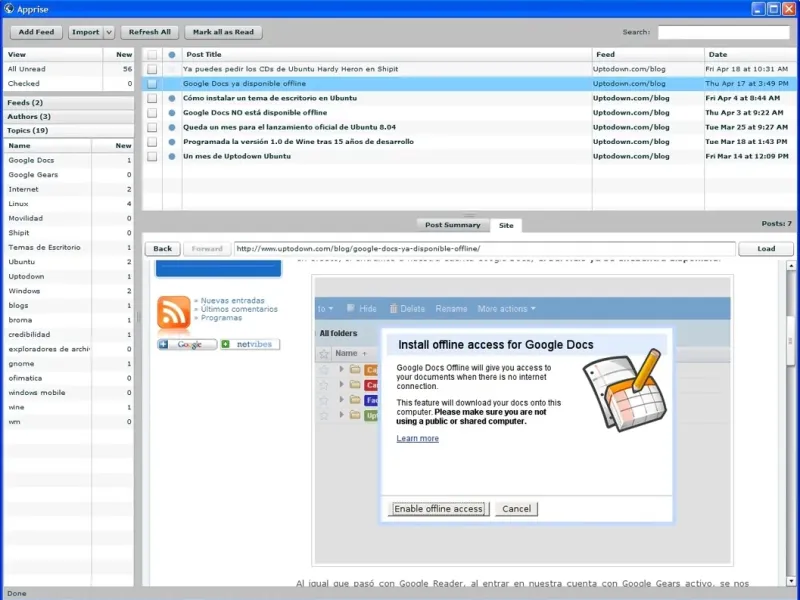Click the View column header
The image size is (800, 600).
pos(53,55)
